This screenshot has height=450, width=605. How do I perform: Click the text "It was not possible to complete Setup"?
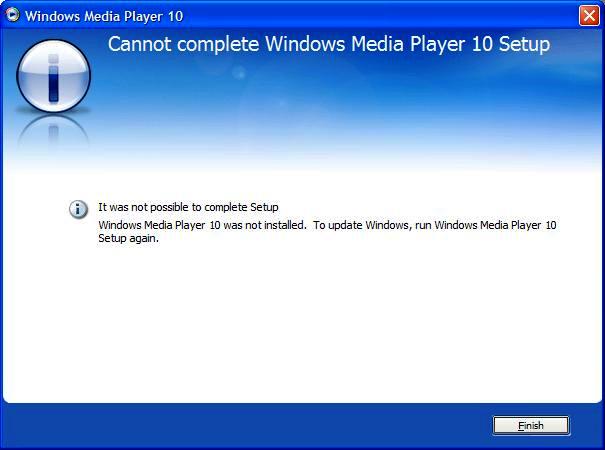[188, 207]
